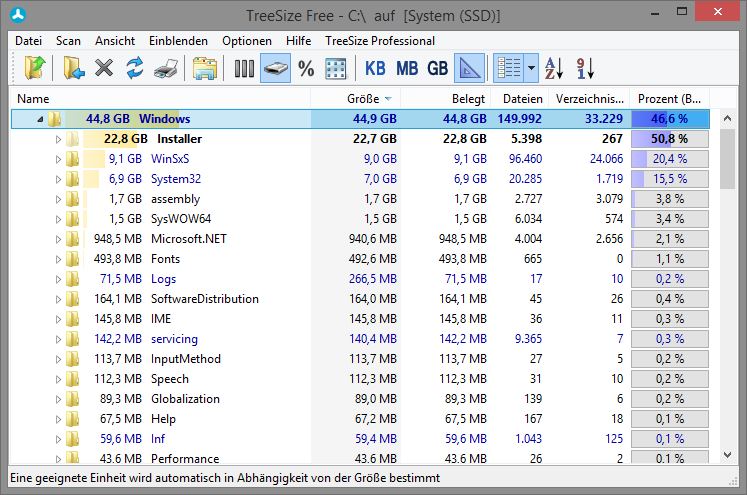Click the X stop scan icon
Viewport: 747px width, 495px height.
point(104,68)
